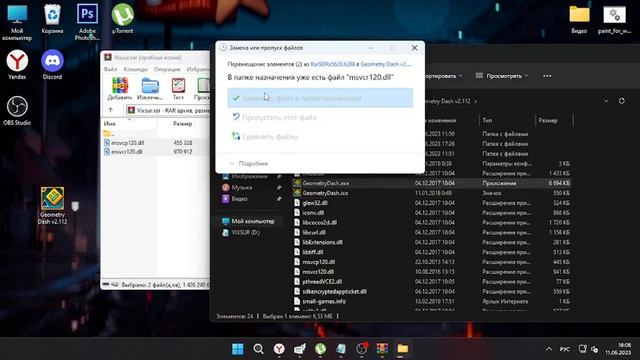Close the replace or skip files dialog
The image size is (640, 360).
click(414, 48)
